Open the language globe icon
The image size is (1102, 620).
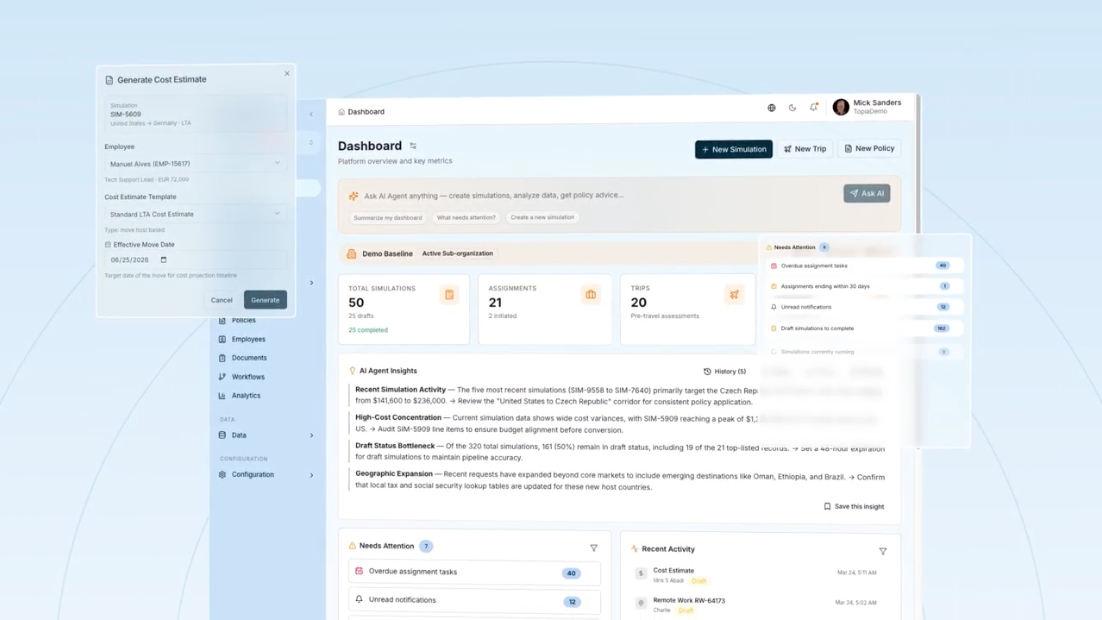[771, 108]
